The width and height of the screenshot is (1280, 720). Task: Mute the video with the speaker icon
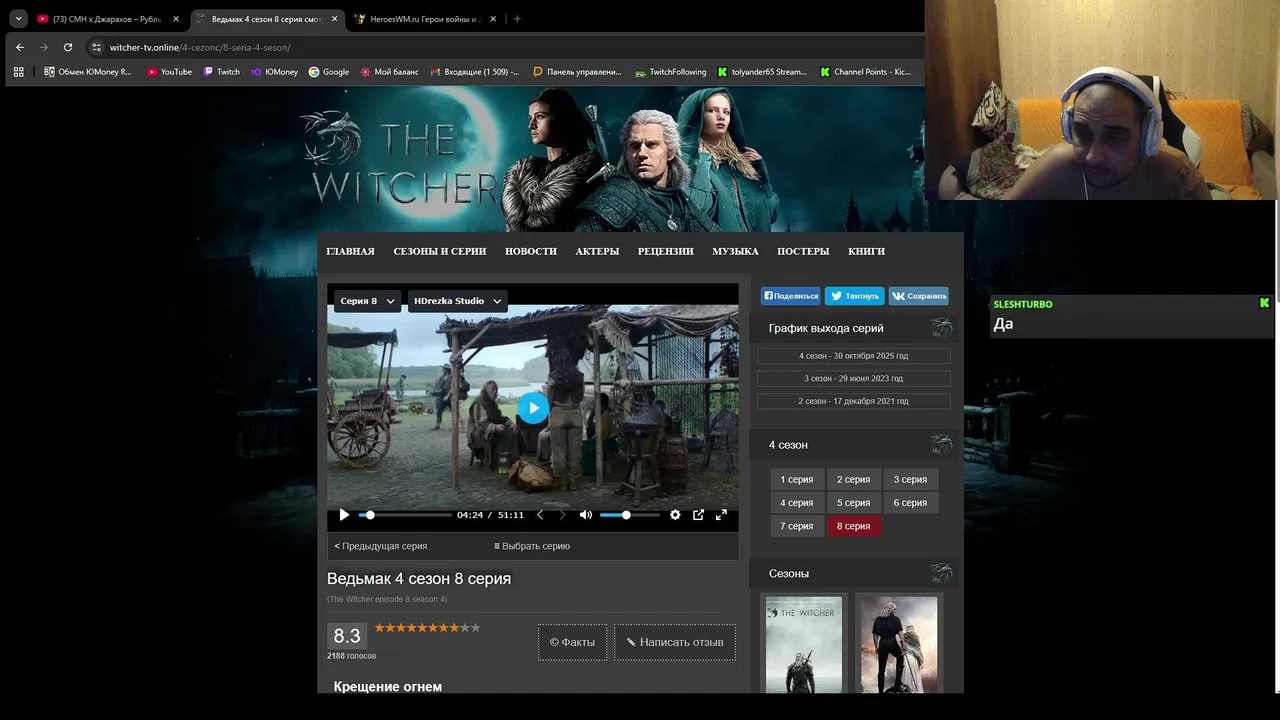coord(586,515)
